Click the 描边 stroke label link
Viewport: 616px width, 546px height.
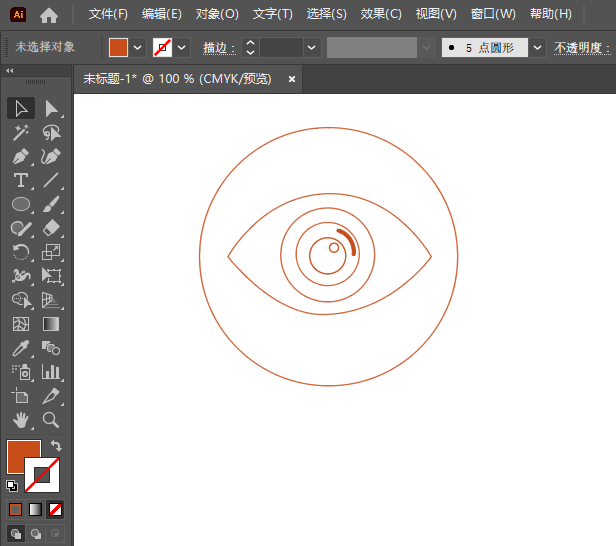tap(217, 47)
